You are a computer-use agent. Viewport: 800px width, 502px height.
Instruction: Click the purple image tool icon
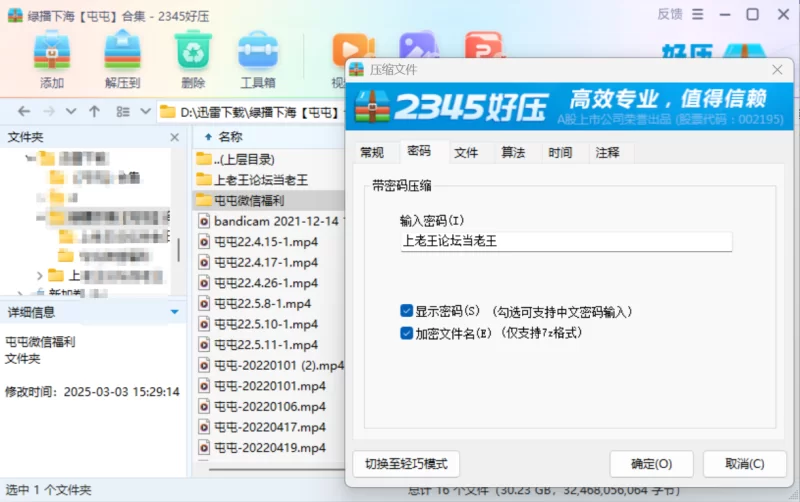pyautogui.click(x=418, y=46)
